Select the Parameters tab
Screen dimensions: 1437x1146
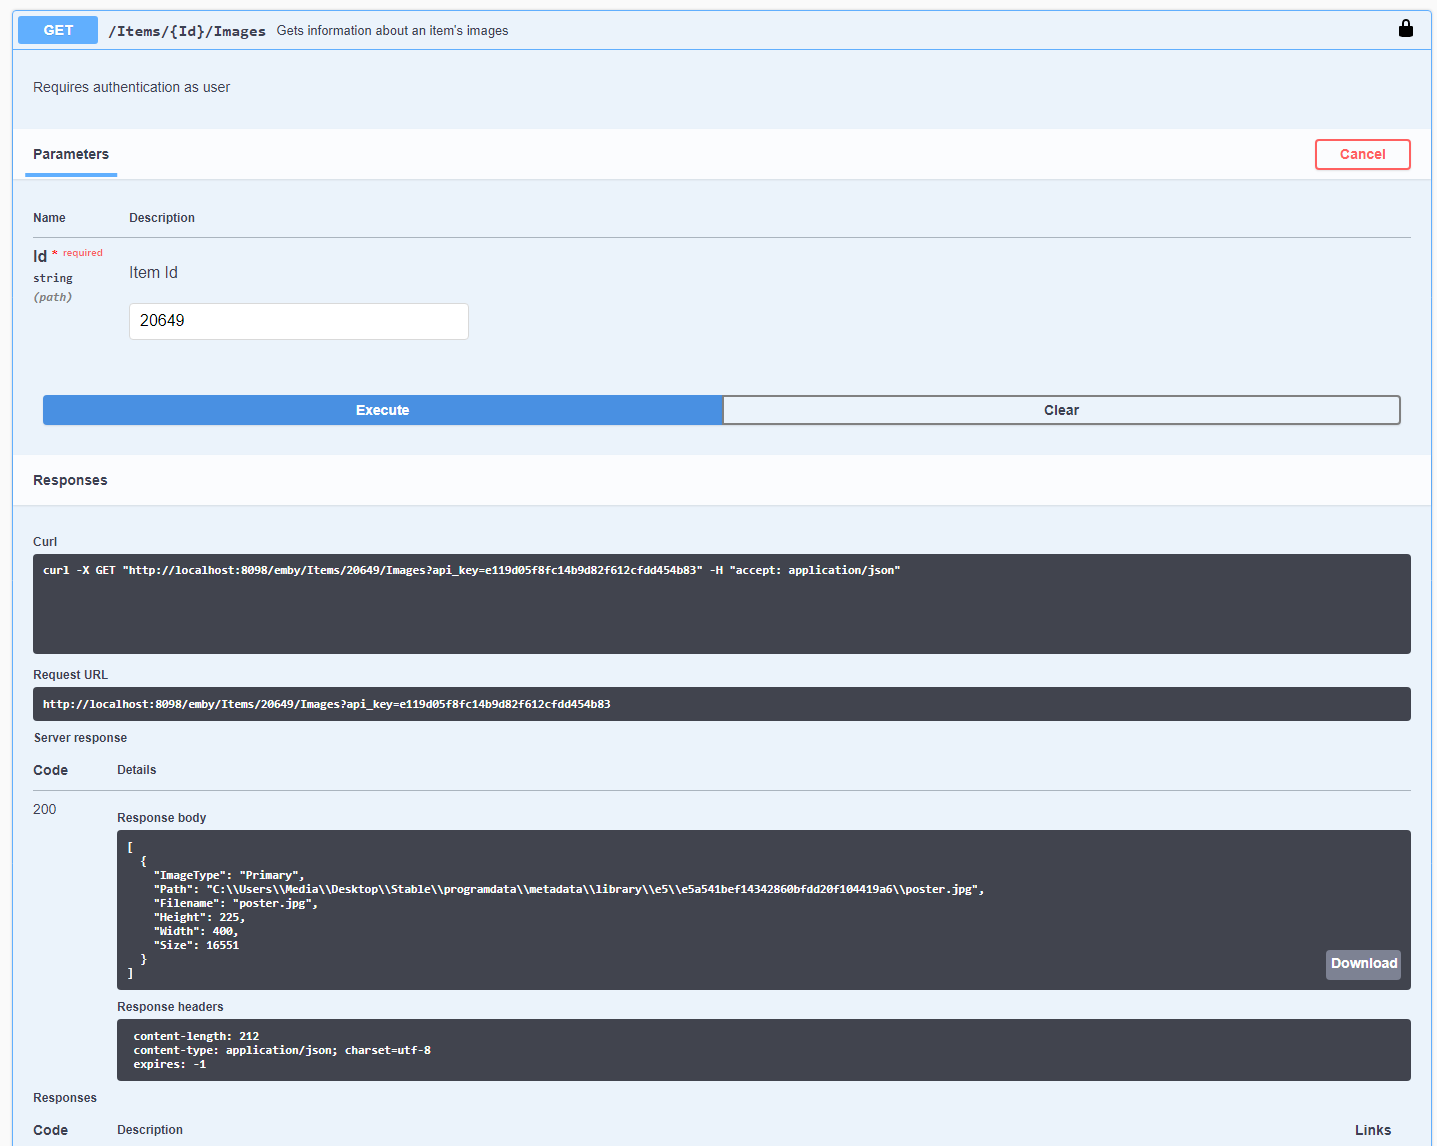tap(71, 155)
